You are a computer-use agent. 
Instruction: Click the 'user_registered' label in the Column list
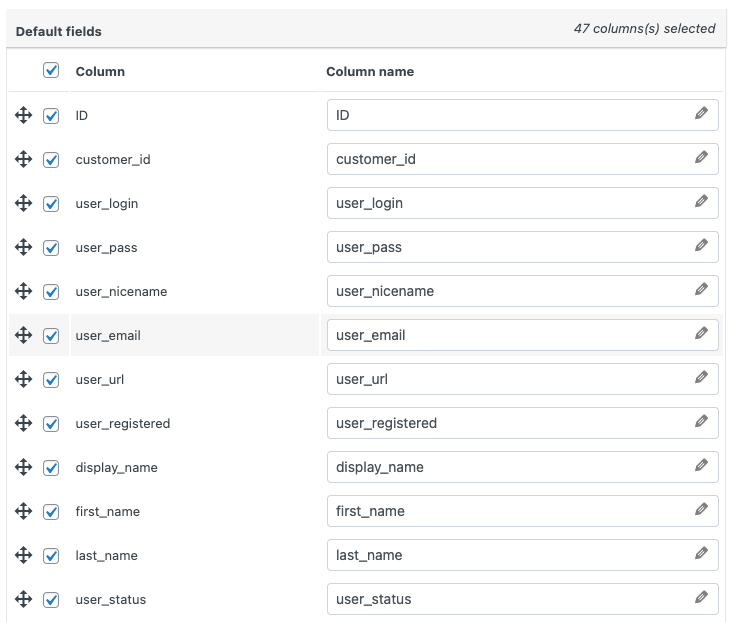click(x=123, y=423)
